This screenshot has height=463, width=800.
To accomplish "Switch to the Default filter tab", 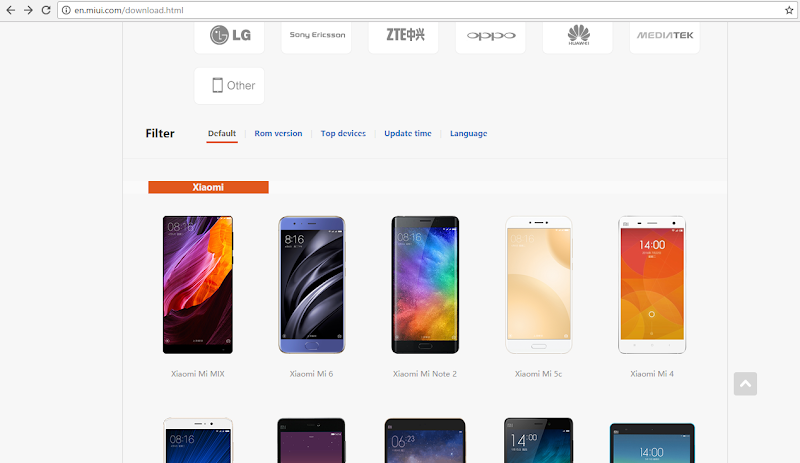I will [x=222, y=133].
